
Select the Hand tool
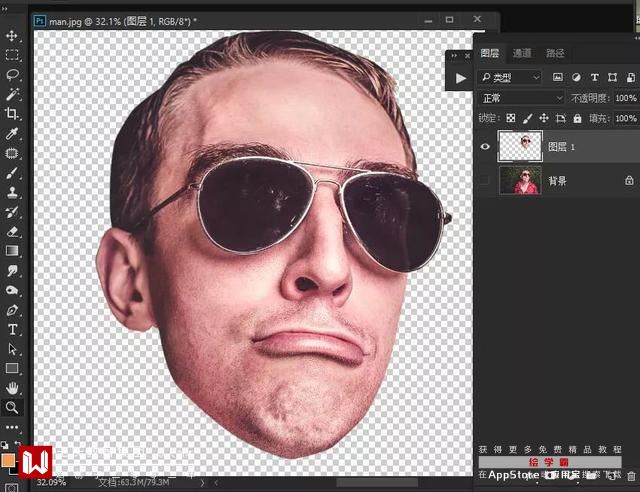pos(11,388)
